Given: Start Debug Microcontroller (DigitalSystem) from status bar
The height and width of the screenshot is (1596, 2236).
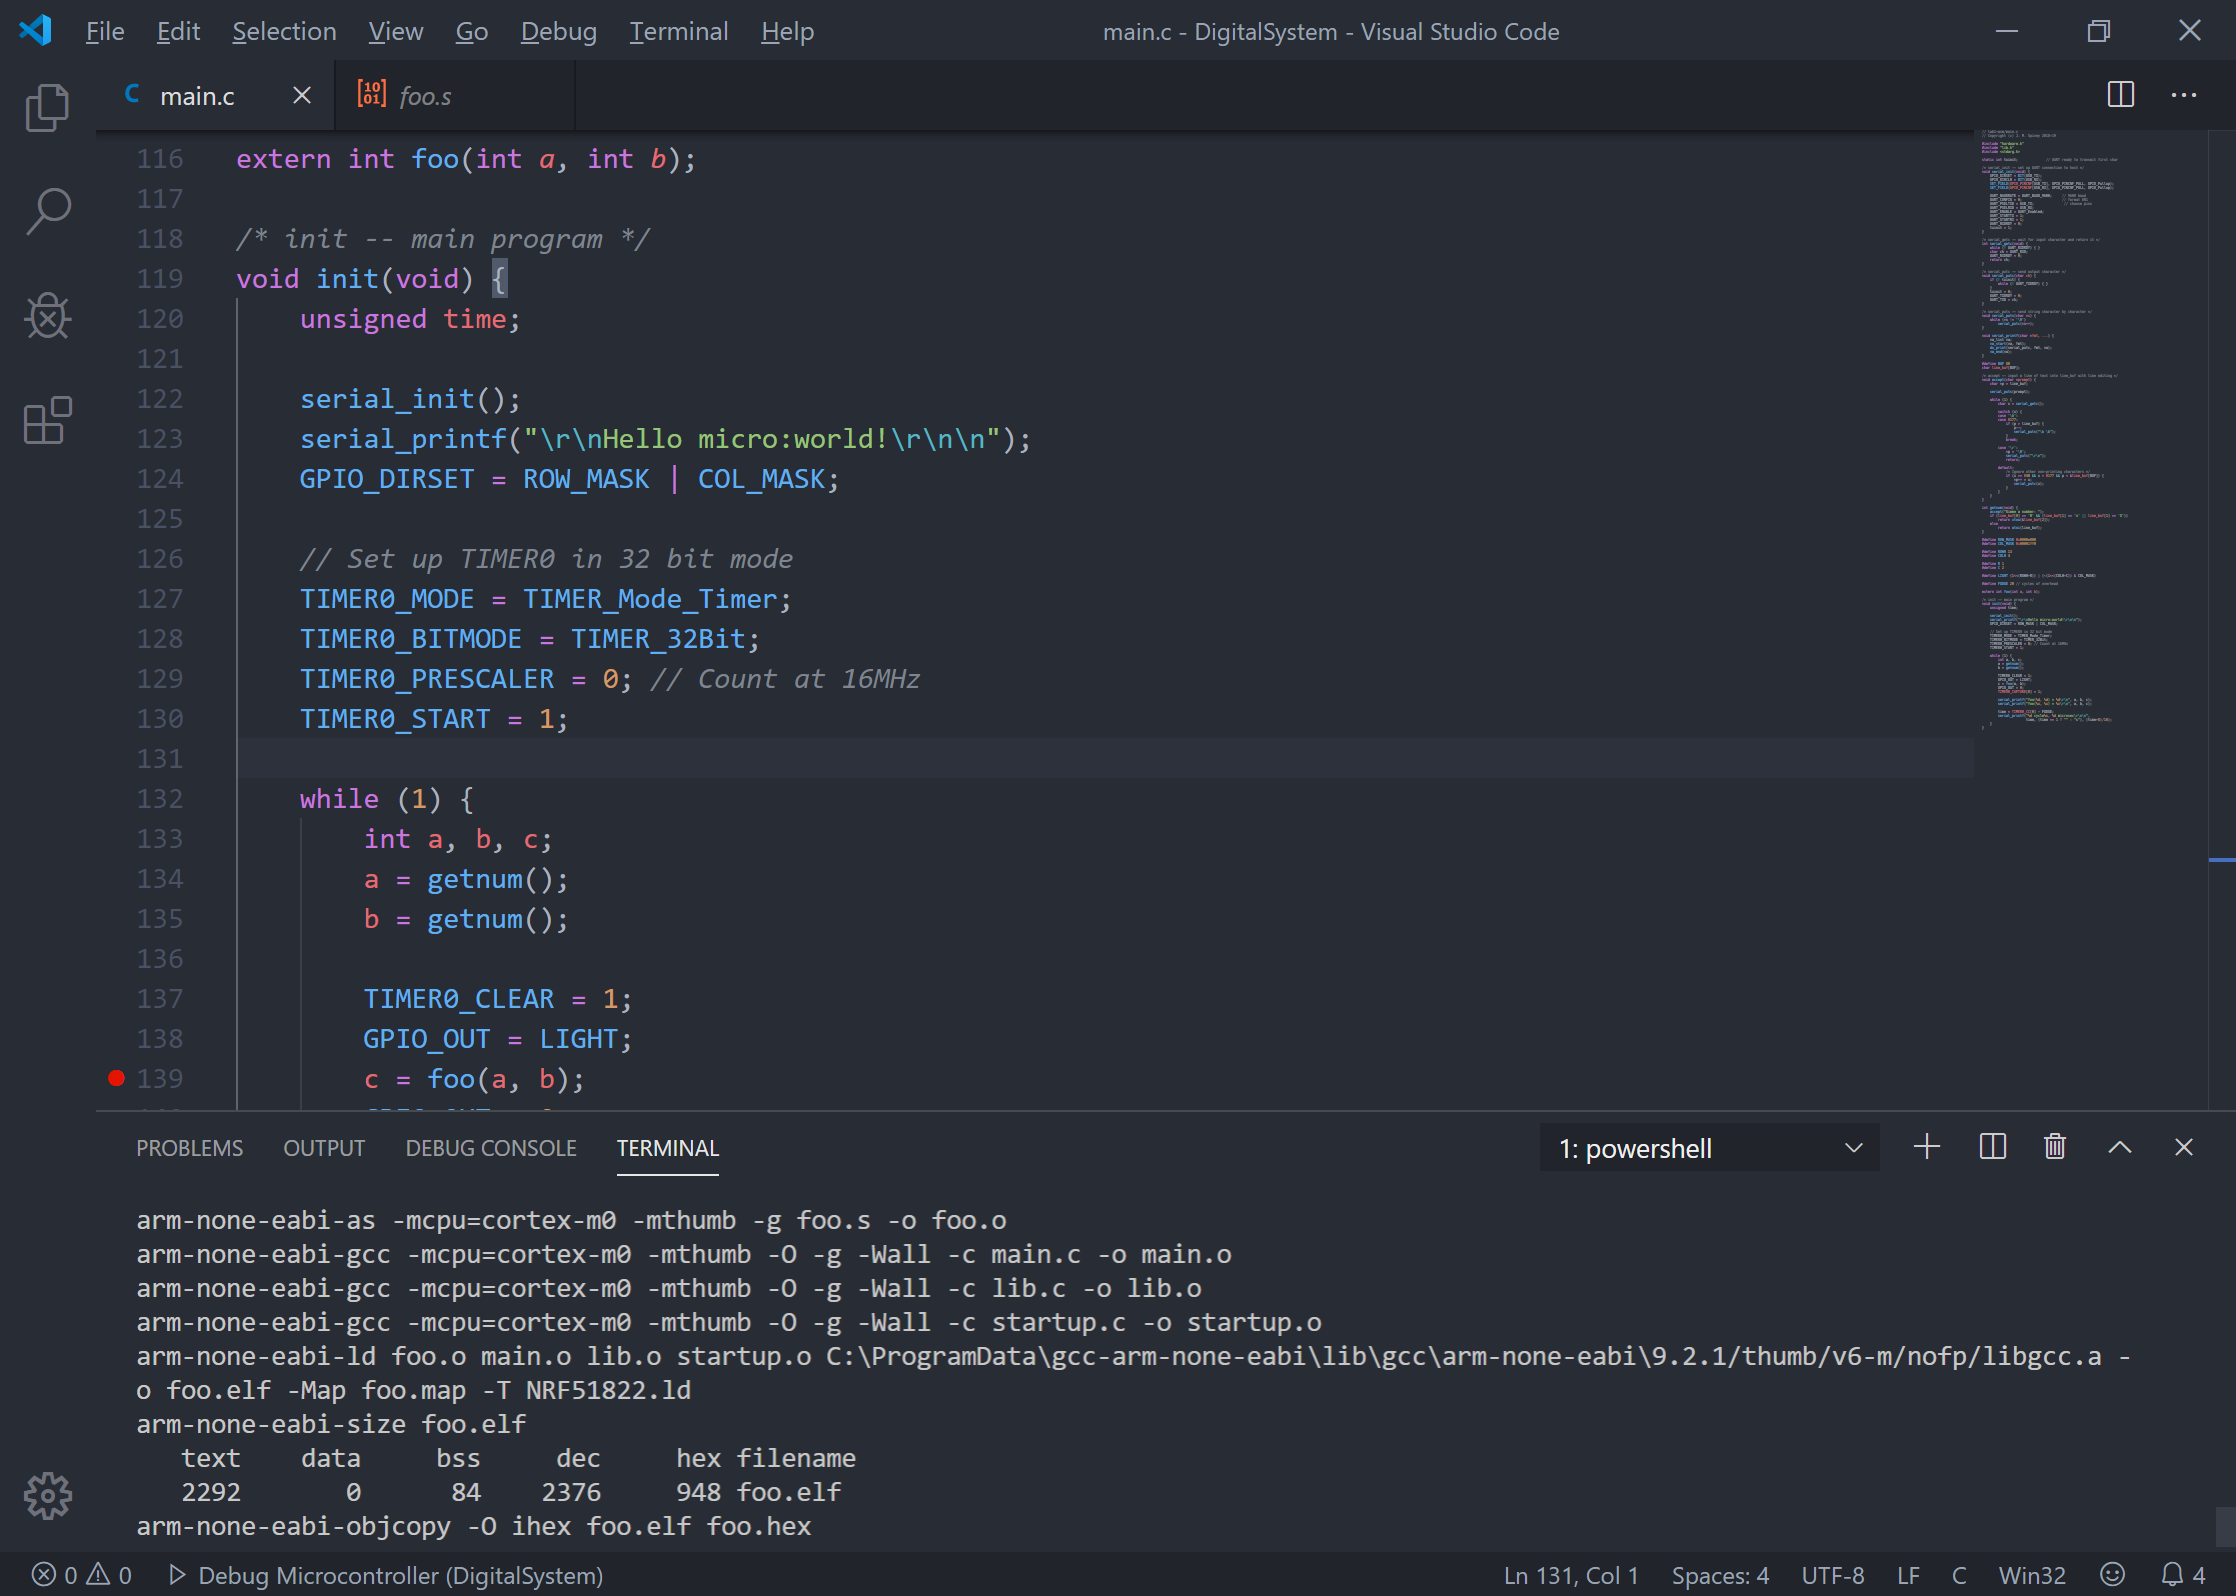Looking at the screenshot, I should (385, 1575).
